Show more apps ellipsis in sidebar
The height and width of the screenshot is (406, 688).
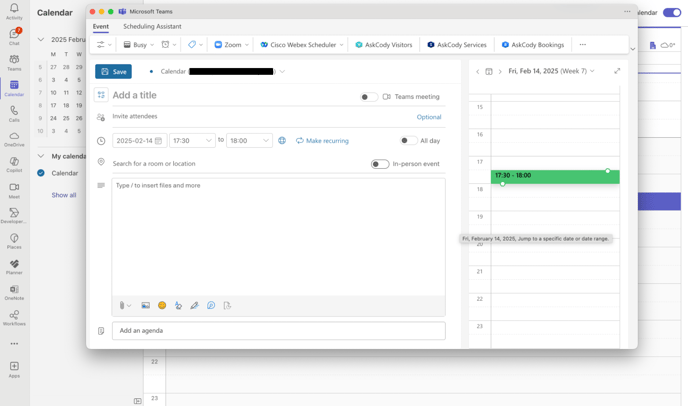(x=14, y=344)
